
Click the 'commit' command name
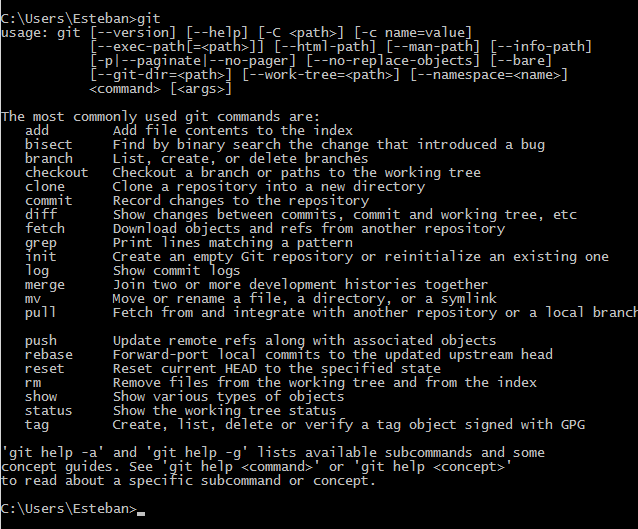pos(48,201)
